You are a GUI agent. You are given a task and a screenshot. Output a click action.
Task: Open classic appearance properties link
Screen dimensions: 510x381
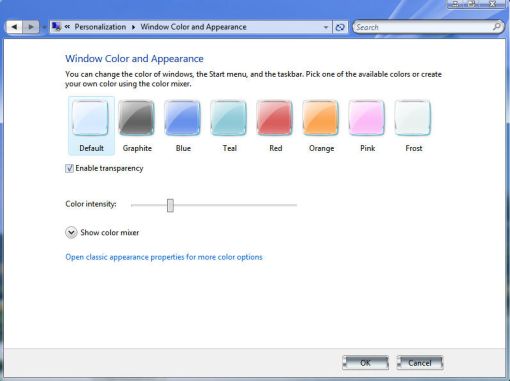164,257
